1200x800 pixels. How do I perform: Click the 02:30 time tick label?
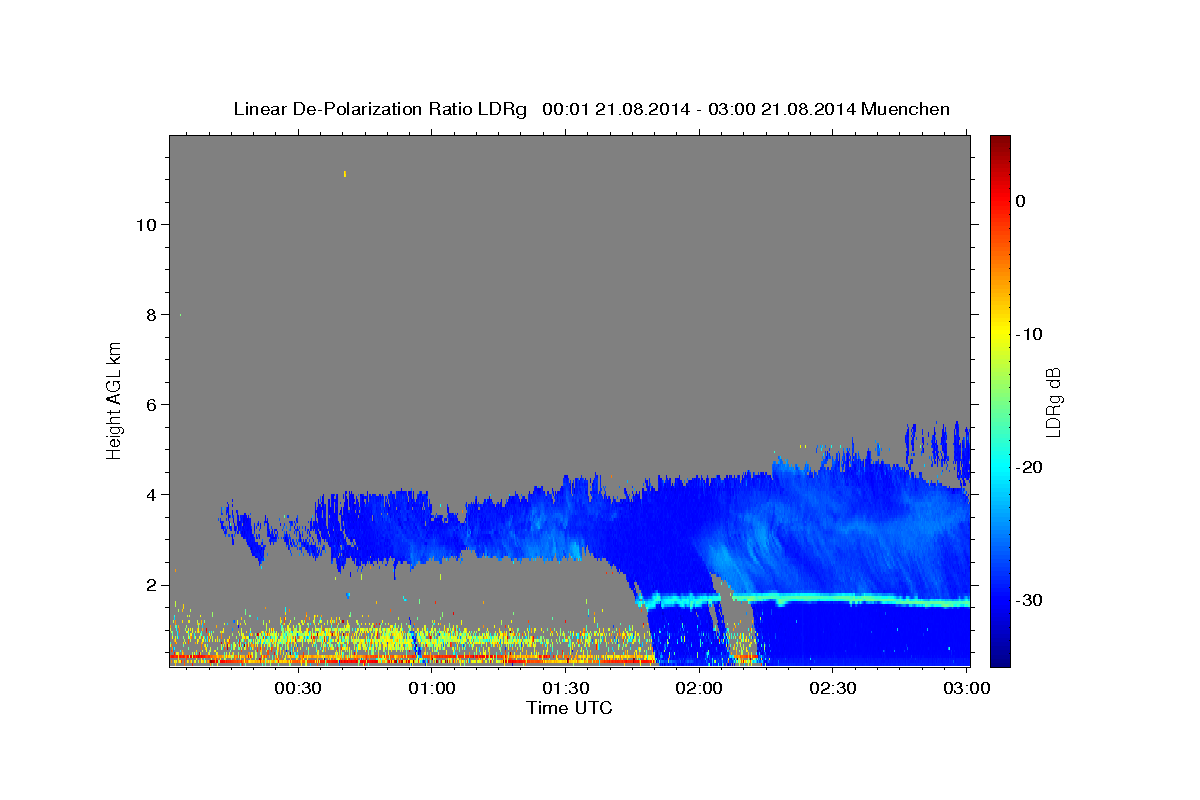(x=833, y=688)
